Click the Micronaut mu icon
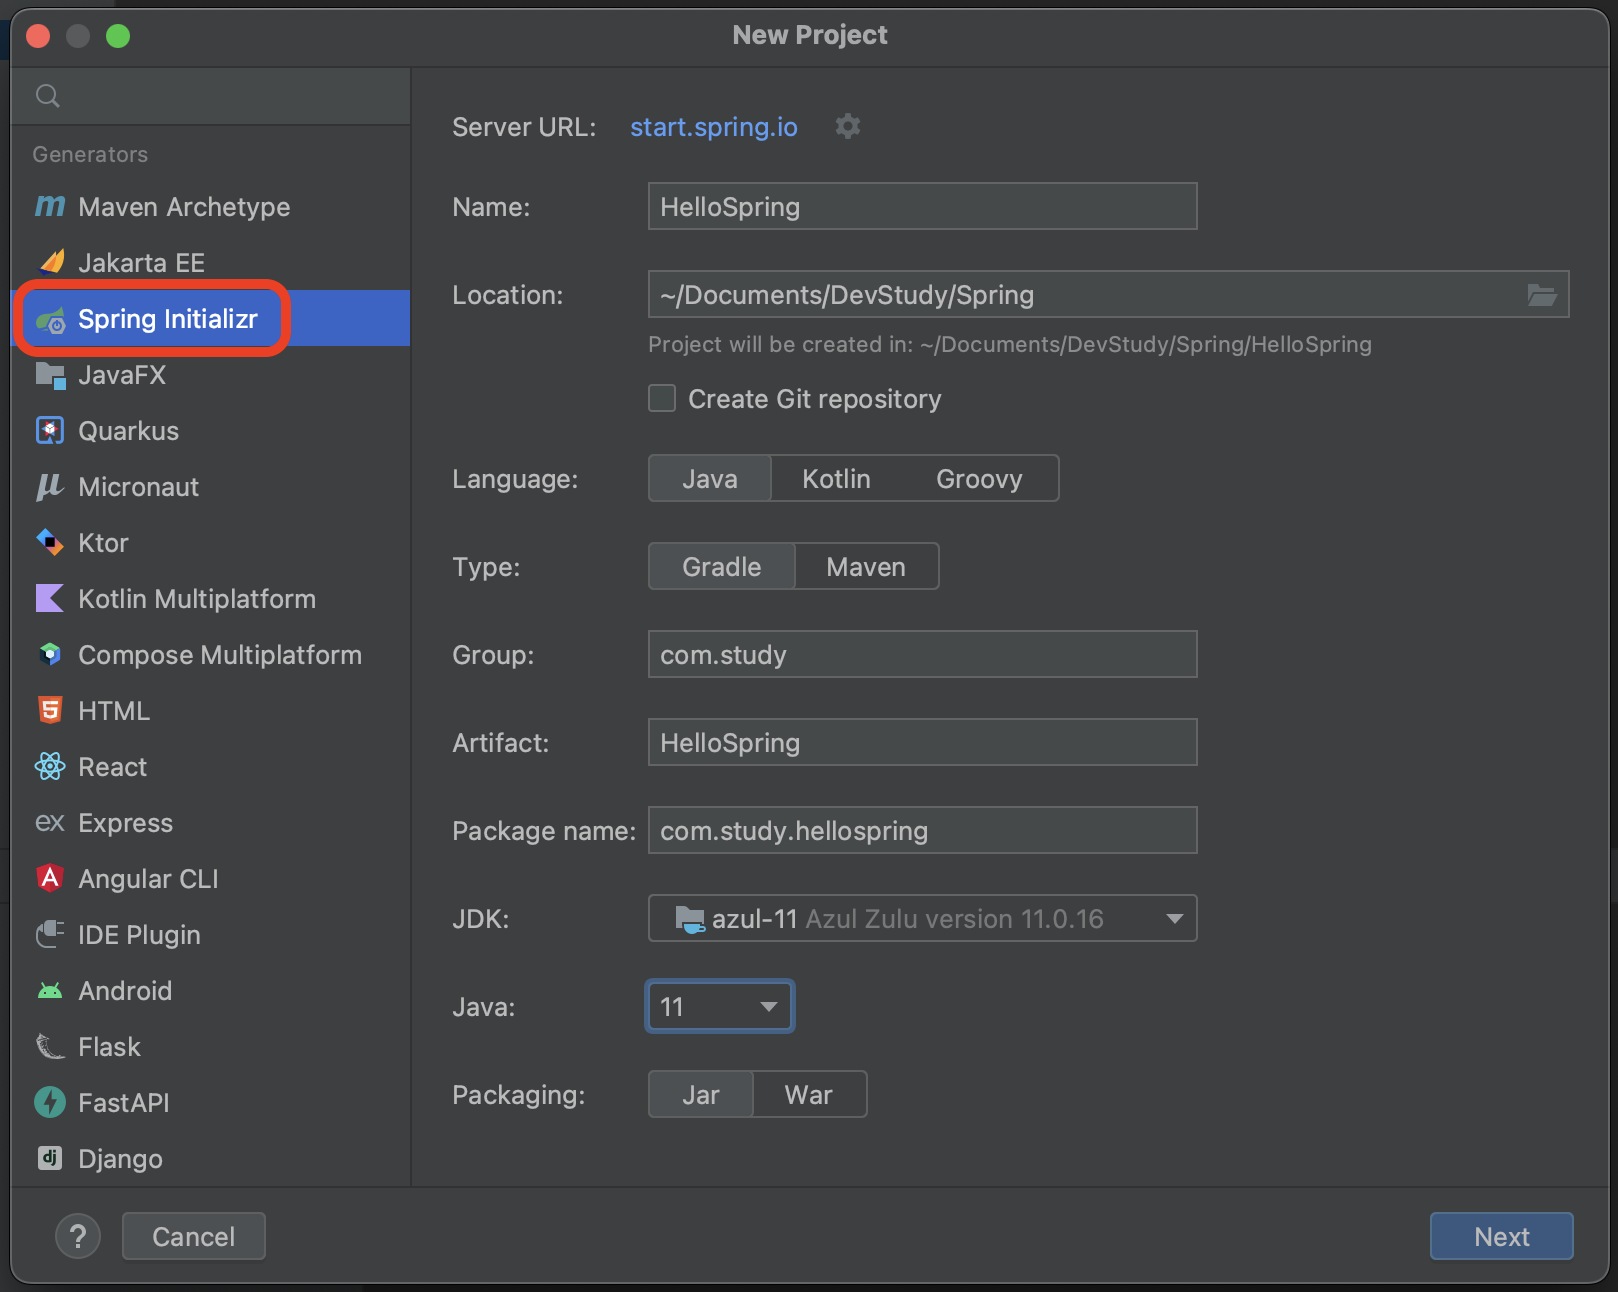The width and height of the screenshot is (1618, 1292). (50, 487)
